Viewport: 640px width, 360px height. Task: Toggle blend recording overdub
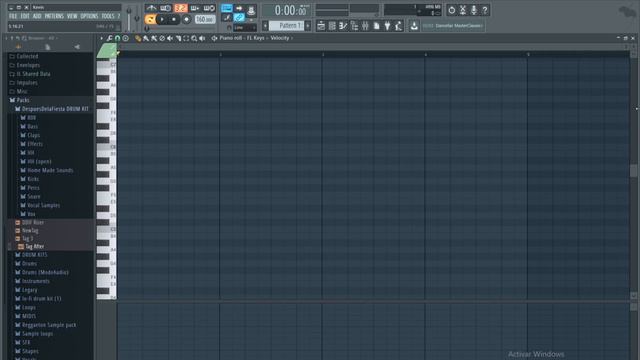195,8
